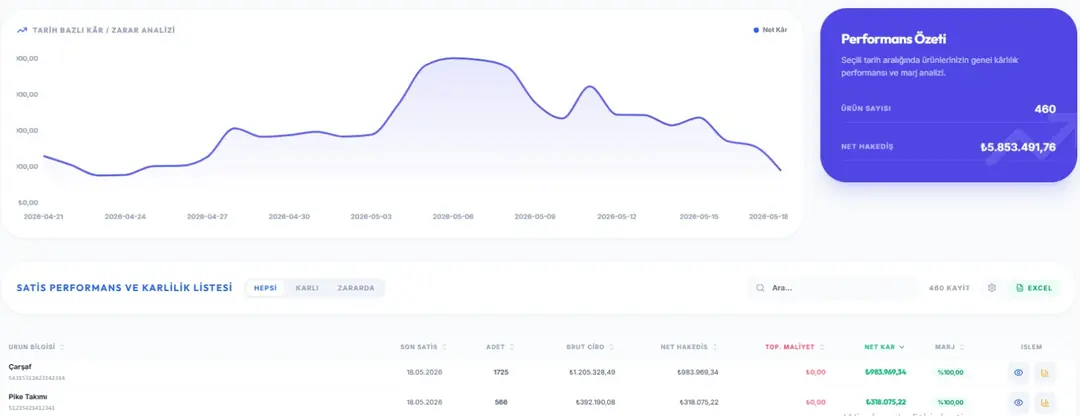The width and height of the screenshot is (1080, 416).
Task: Click the Çarşaf product name
Action: (20, 367)
